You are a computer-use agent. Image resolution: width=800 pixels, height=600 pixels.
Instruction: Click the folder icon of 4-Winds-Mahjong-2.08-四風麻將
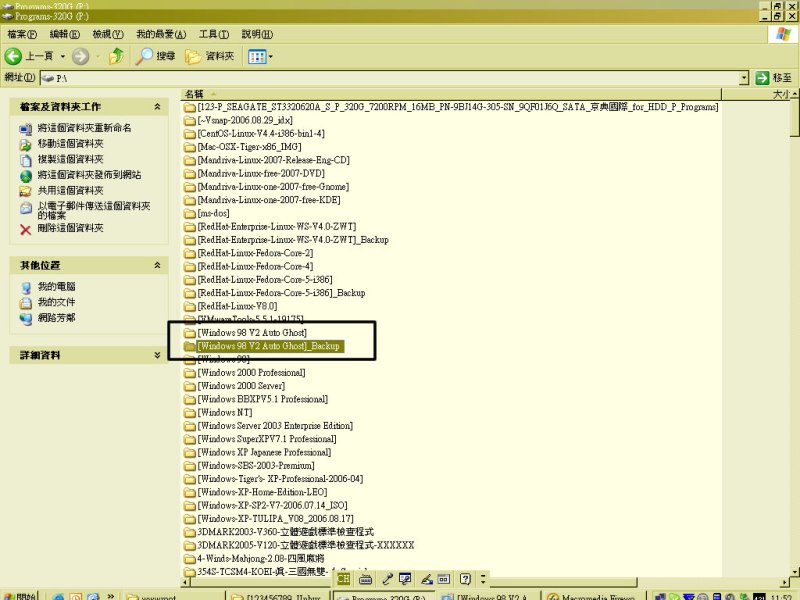point(190,559)
